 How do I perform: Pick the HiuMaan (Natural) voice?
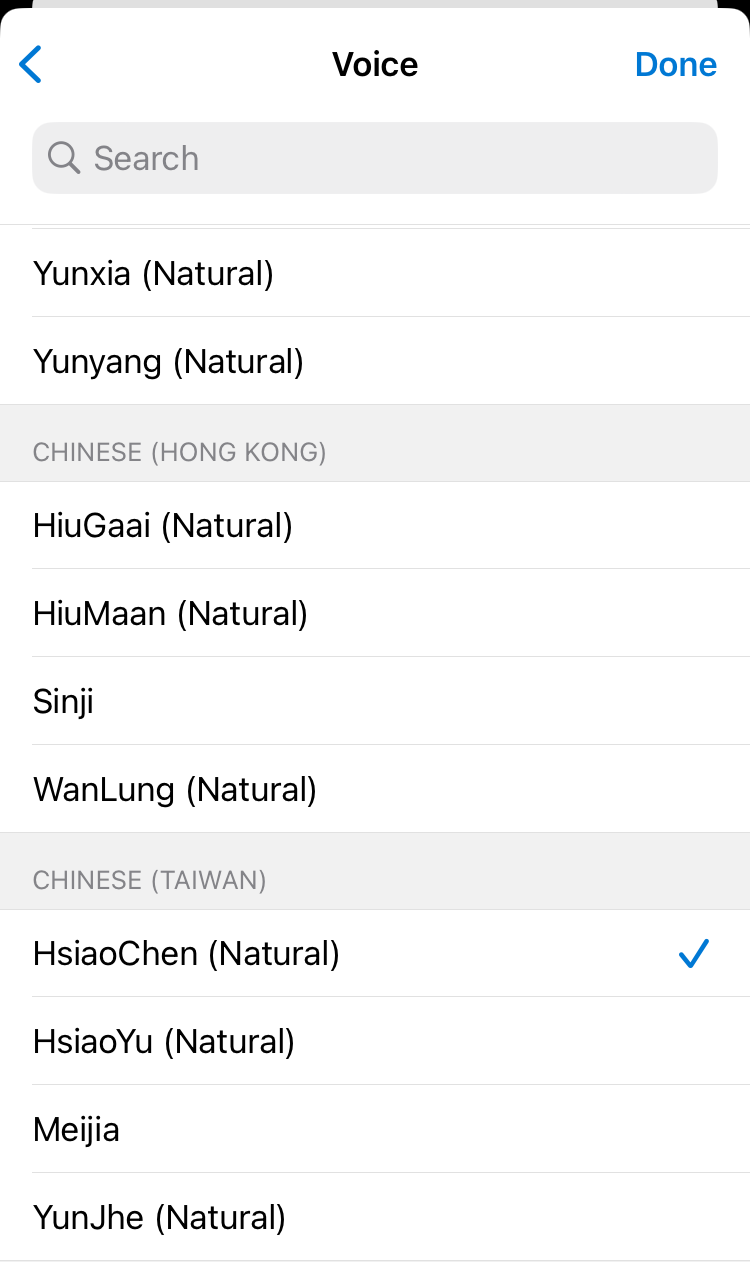coord(170,613)
